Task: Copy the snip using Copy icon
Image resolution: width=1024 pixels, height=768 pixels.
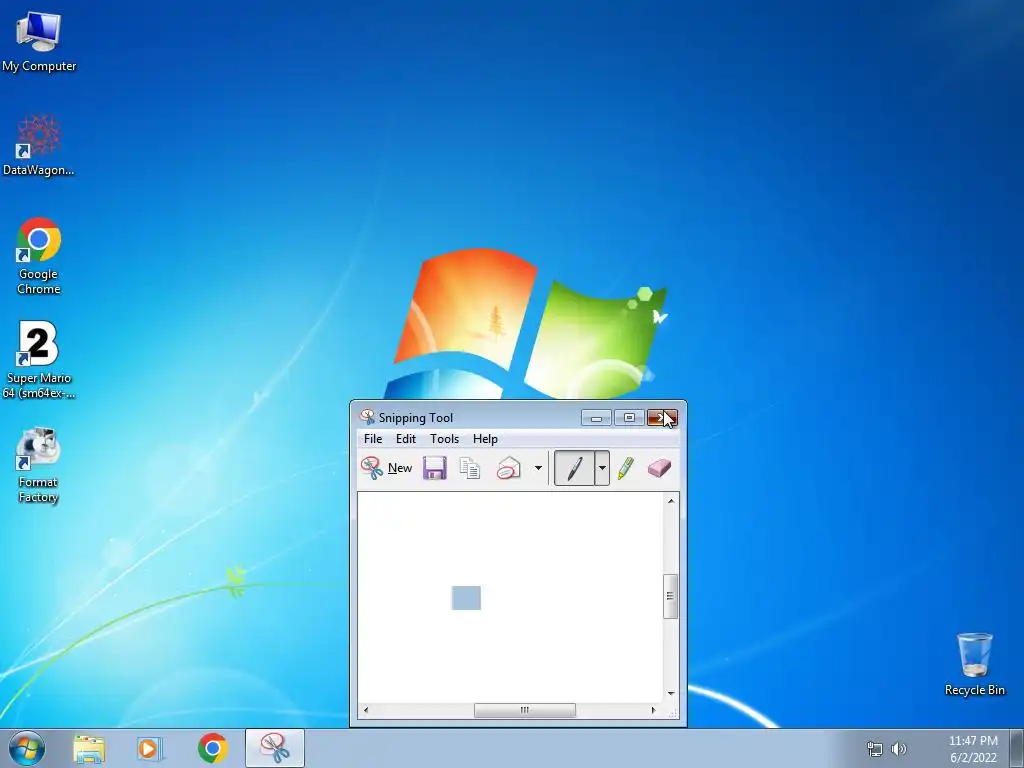Action: click(x=470, y=468)
